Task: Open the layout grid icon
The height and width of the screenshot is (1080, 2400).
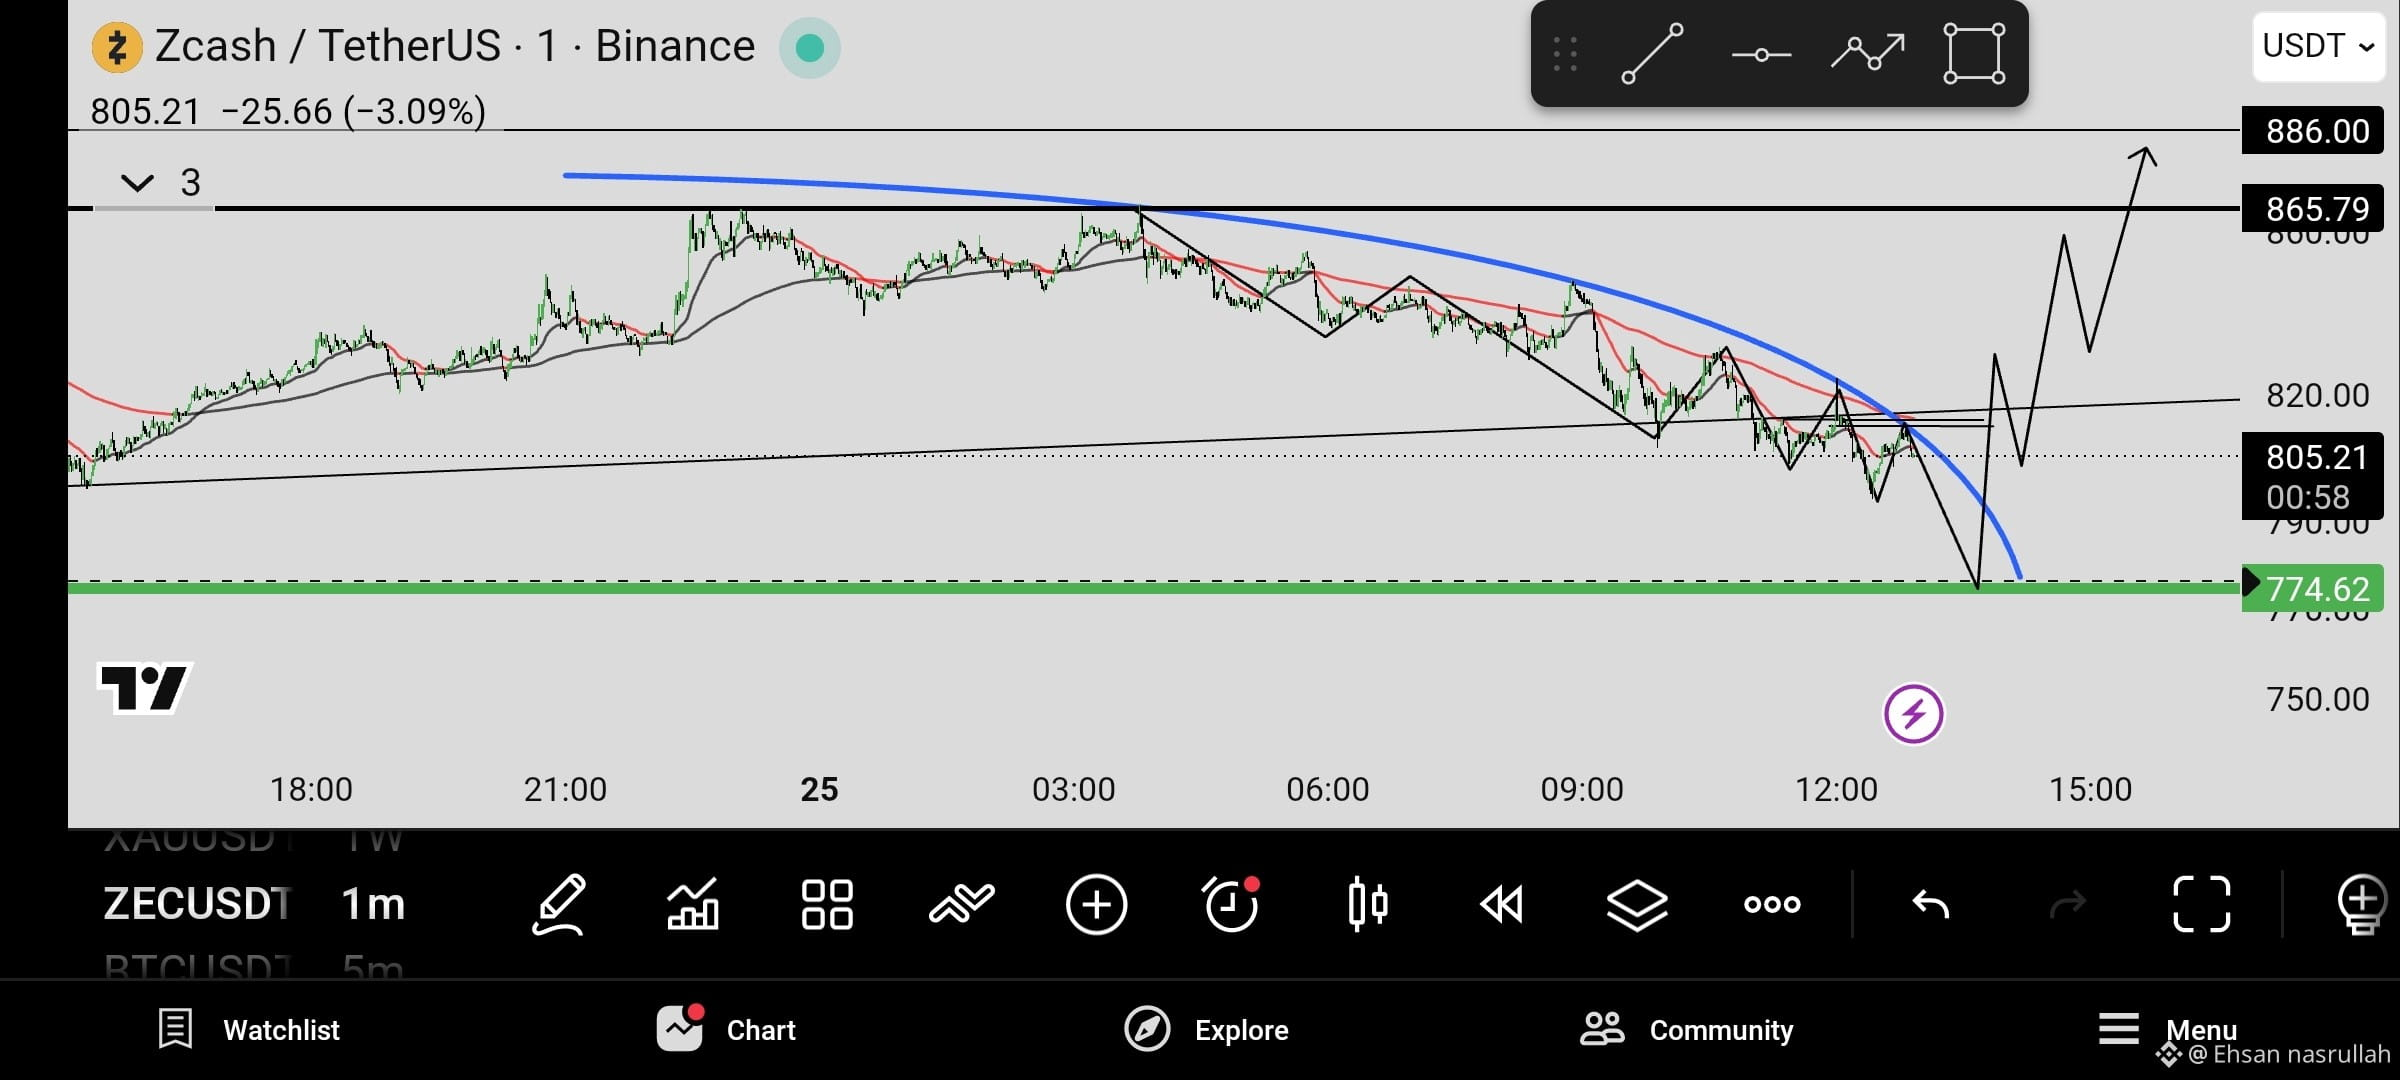Action: click(x=827, y=905)
